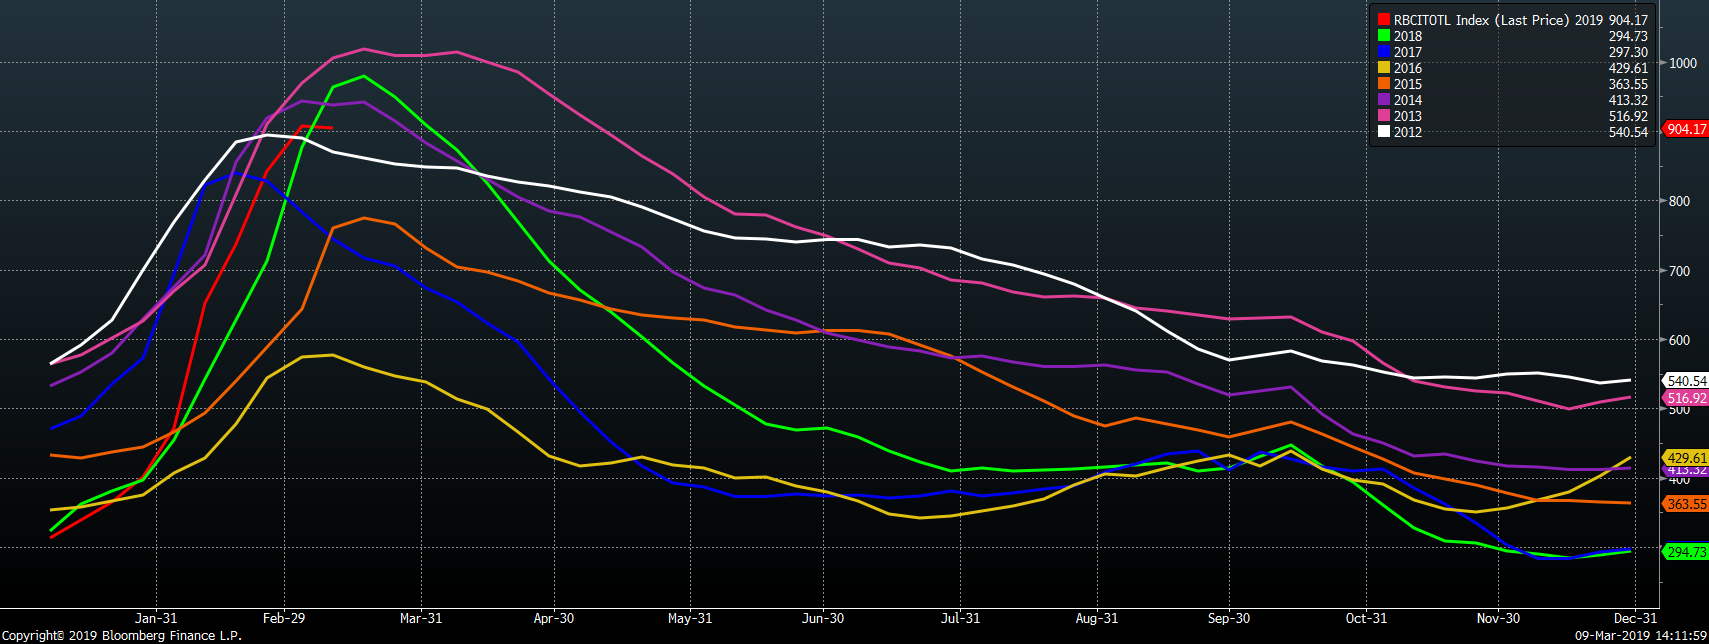
Task: Select the orange 2015 legend swatch
Action: click(1384, 84)
